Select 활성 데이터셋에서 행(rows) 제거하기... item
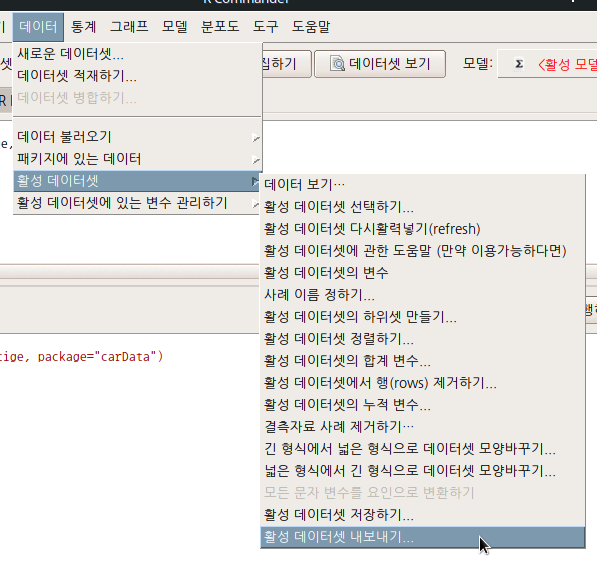The height and width of the screenshot is (565, 597). point(423,383)
